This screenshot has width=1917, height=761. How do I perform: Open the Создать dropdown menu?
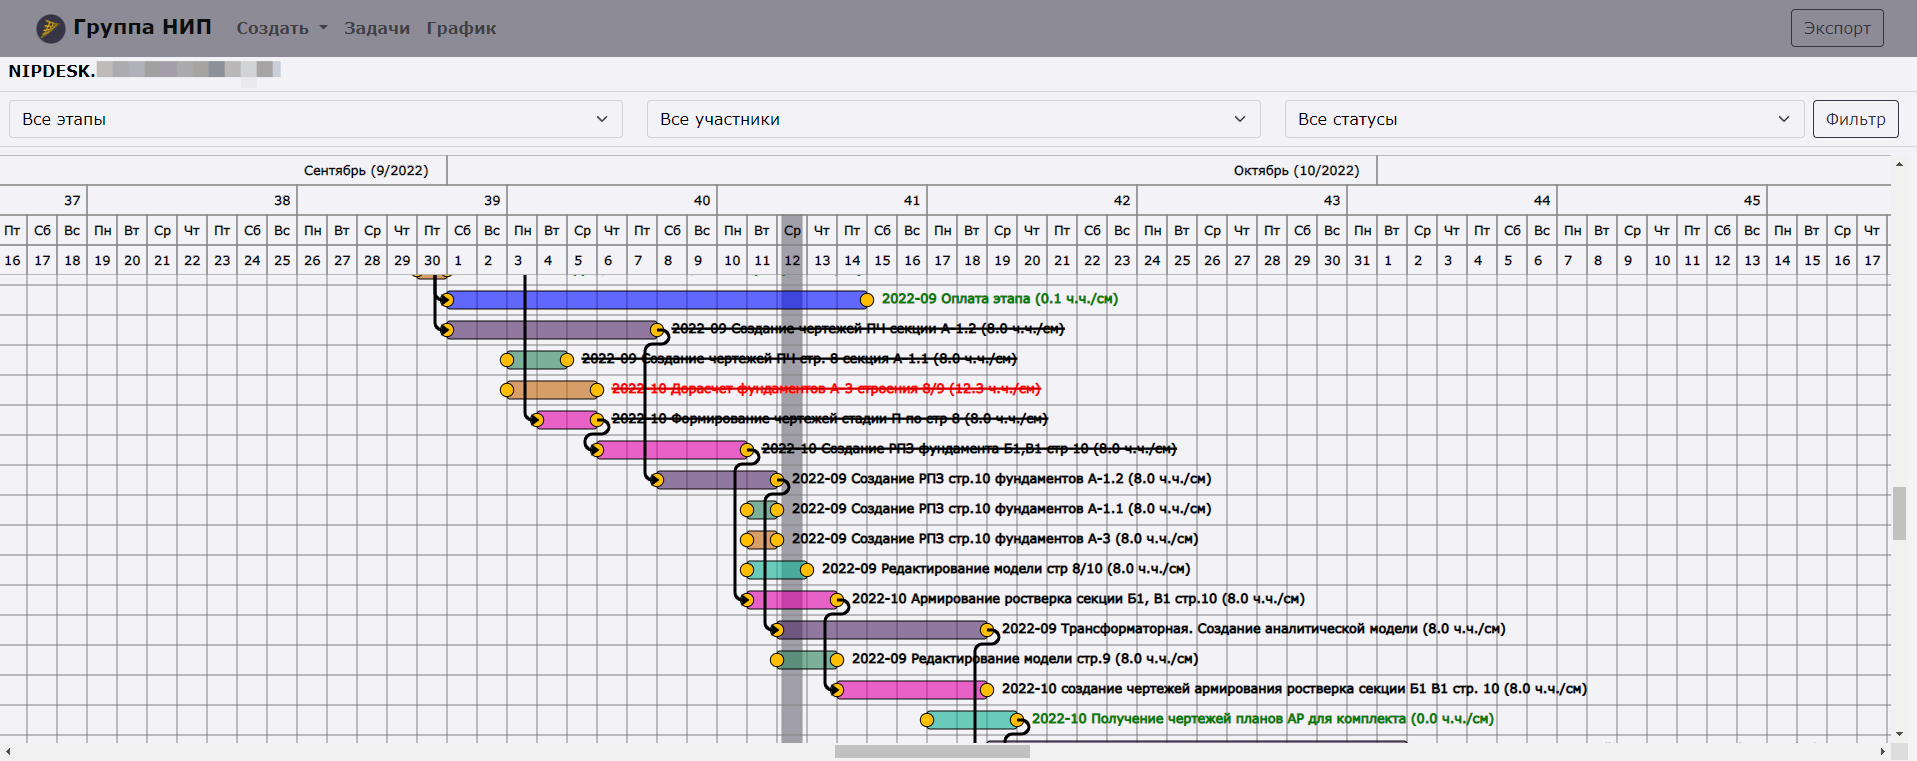(x=282, y=28)
